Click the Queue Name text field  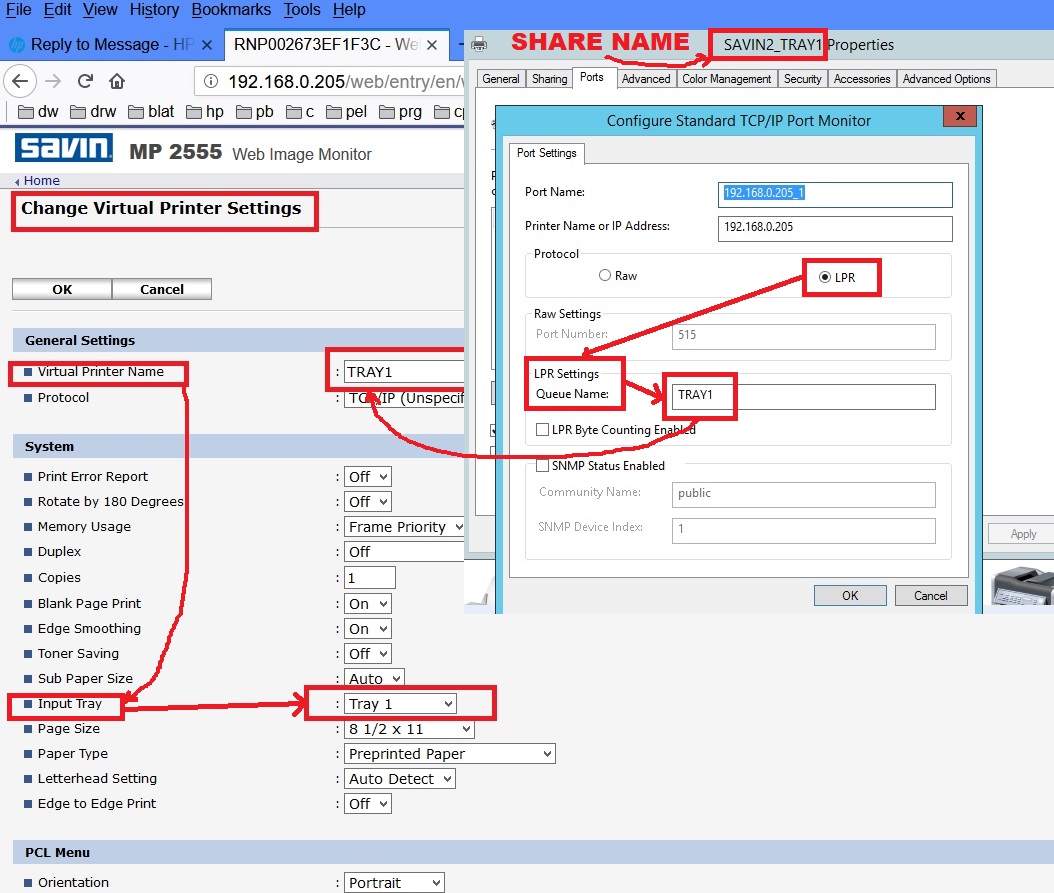point(803,396)
